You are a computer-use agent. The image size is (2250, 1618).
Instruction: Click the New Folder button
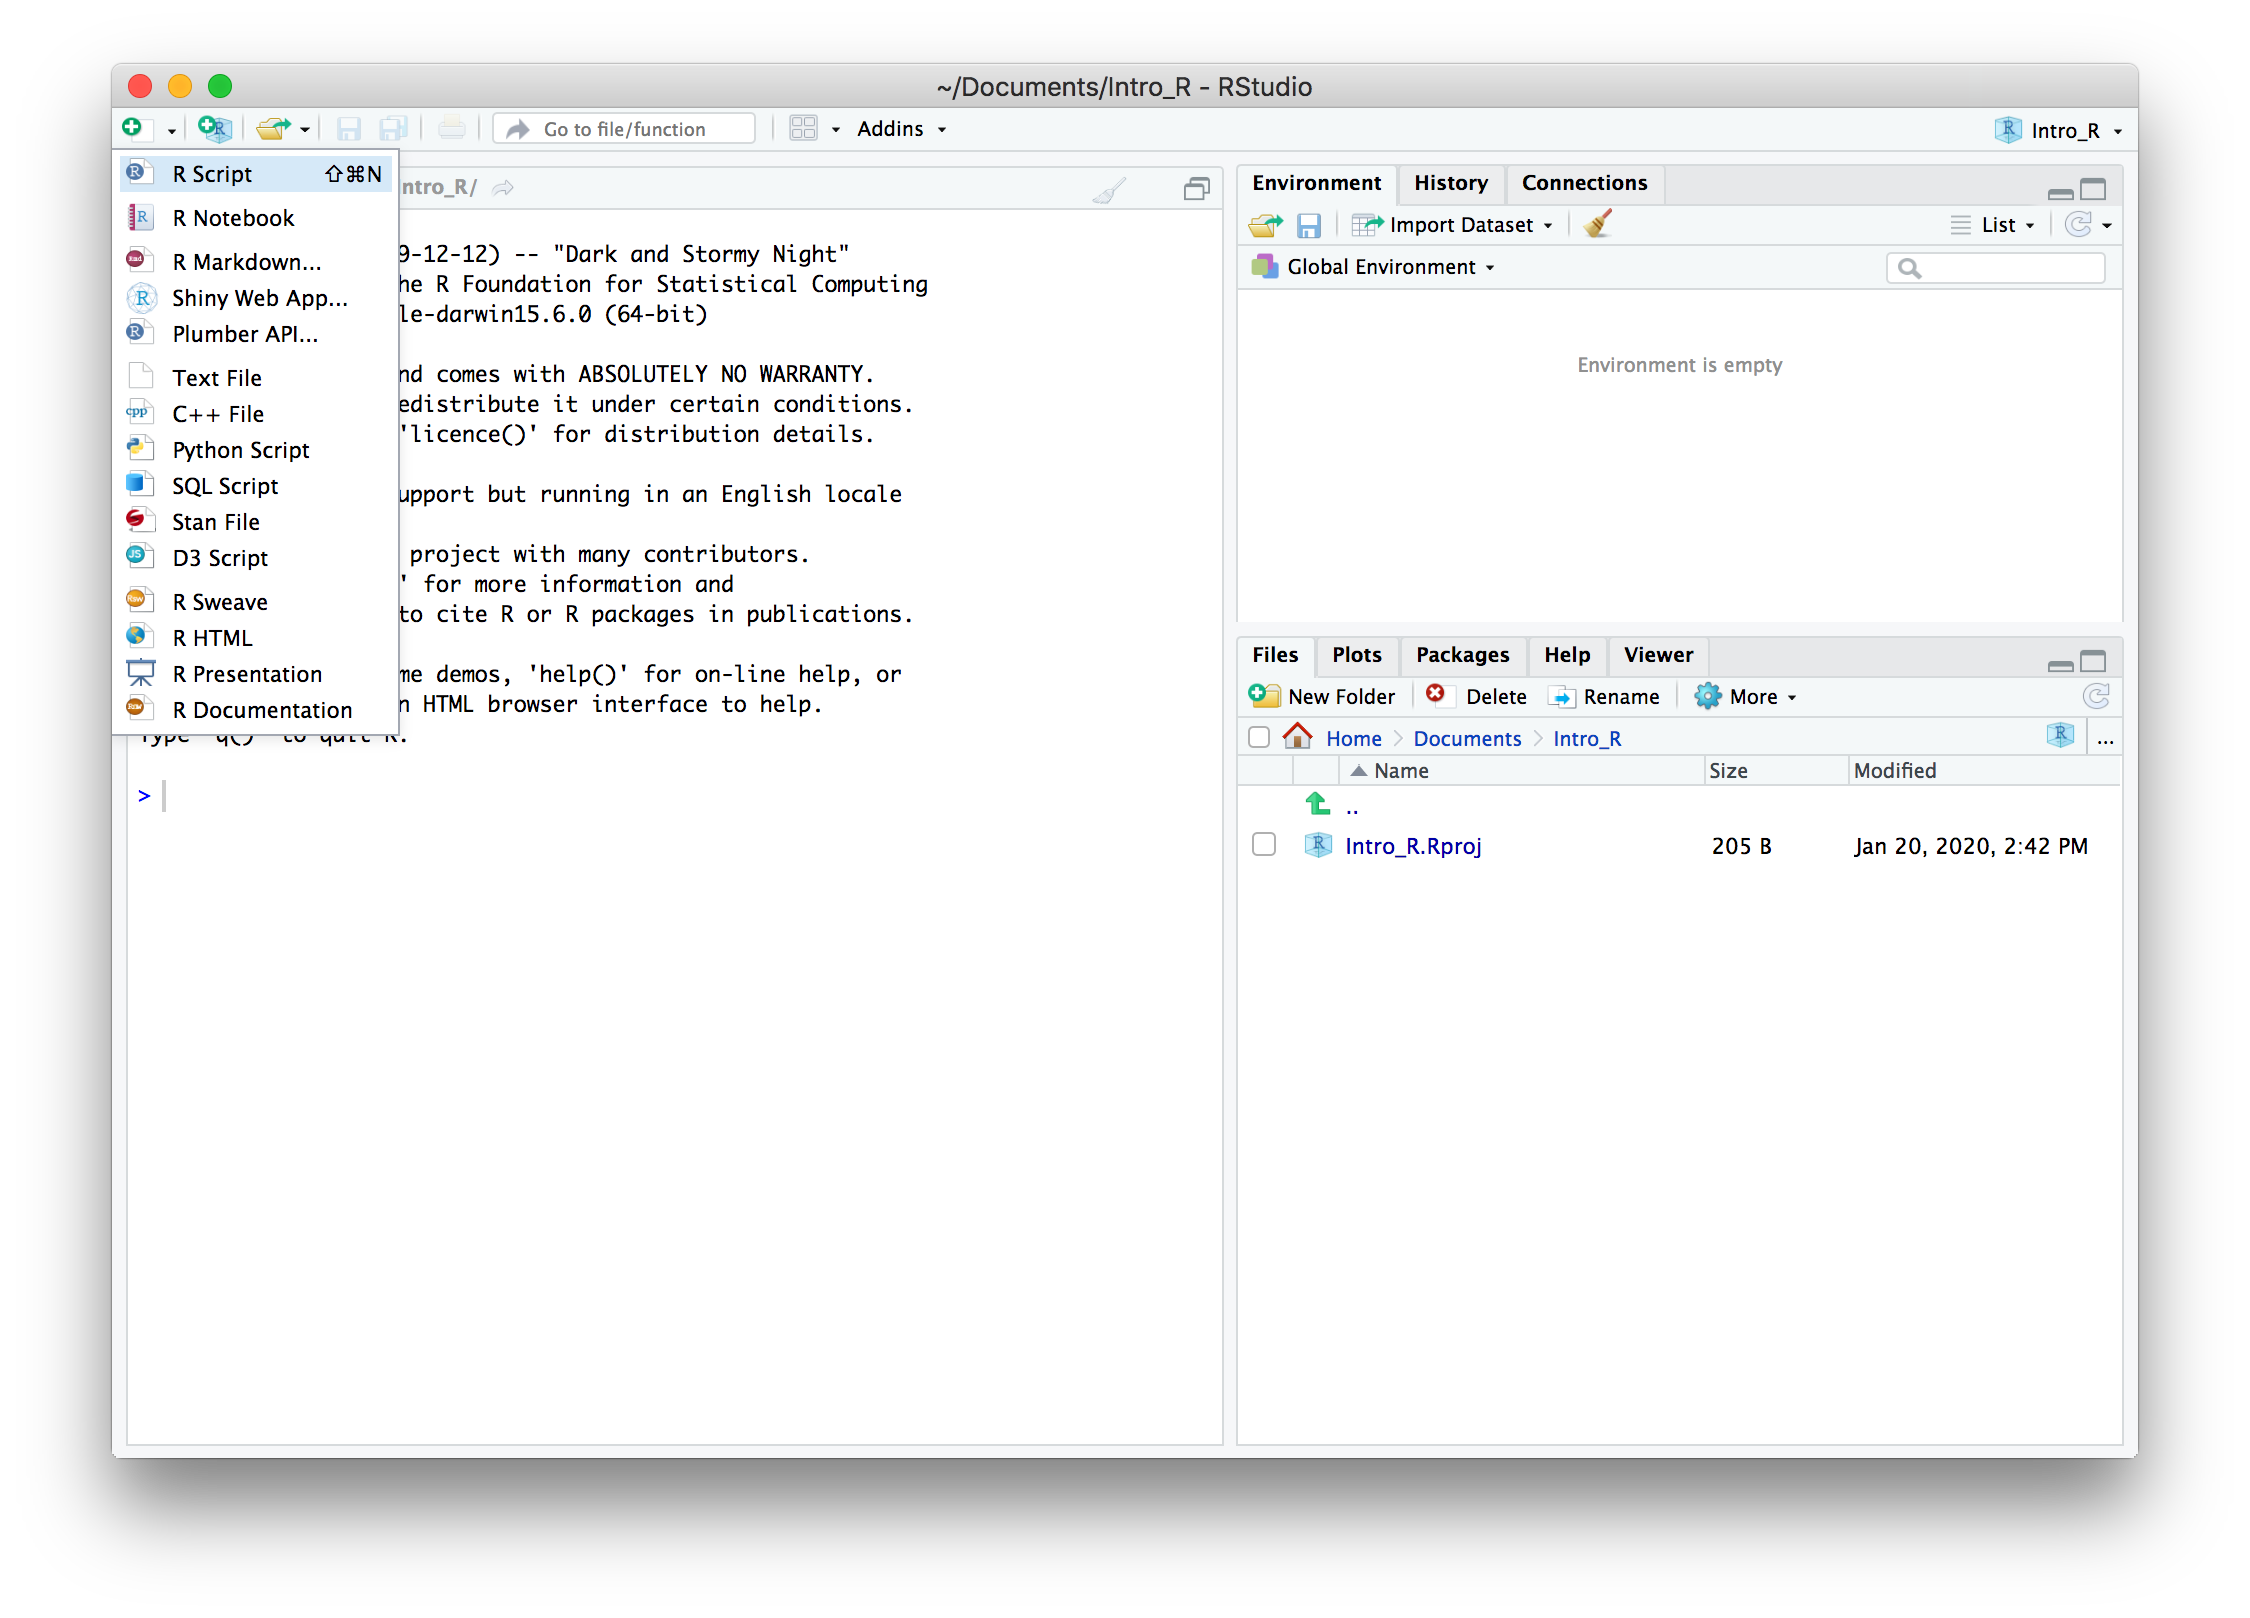tap(1321, 696)
